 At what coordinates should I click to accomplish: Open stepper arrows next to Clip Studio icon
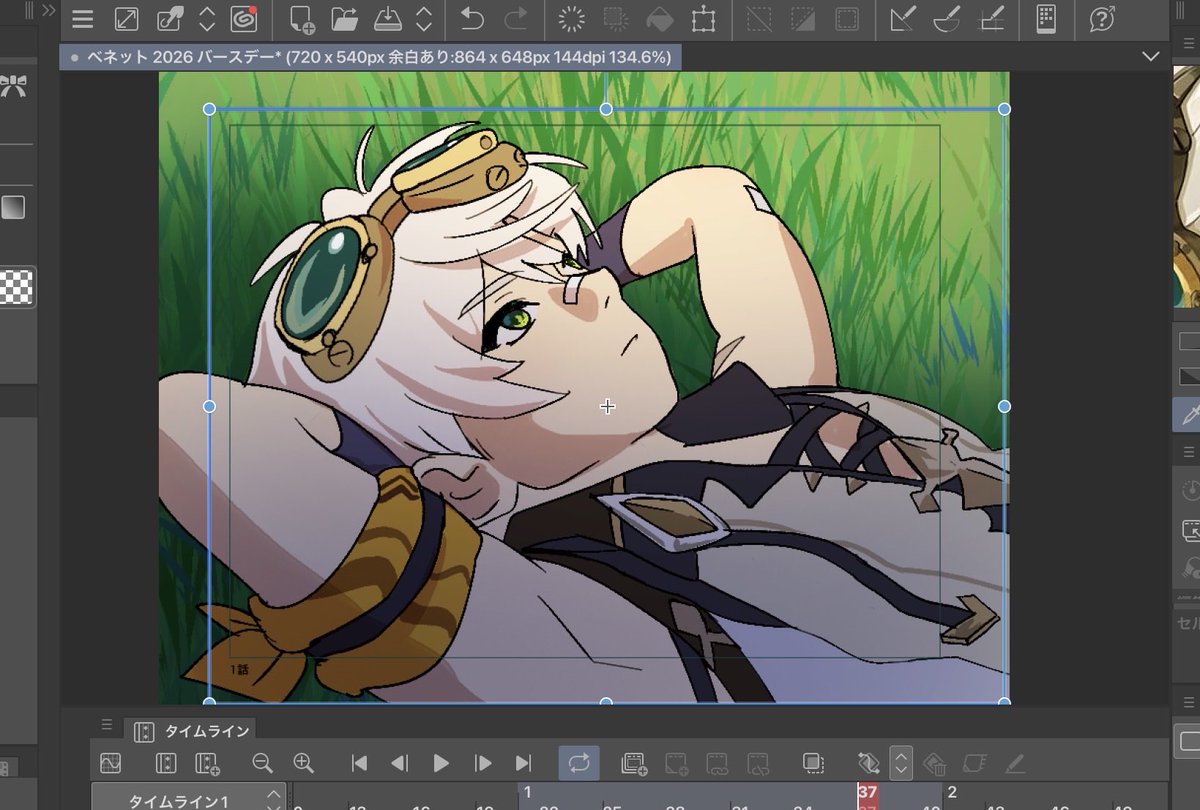coord(207,19)
